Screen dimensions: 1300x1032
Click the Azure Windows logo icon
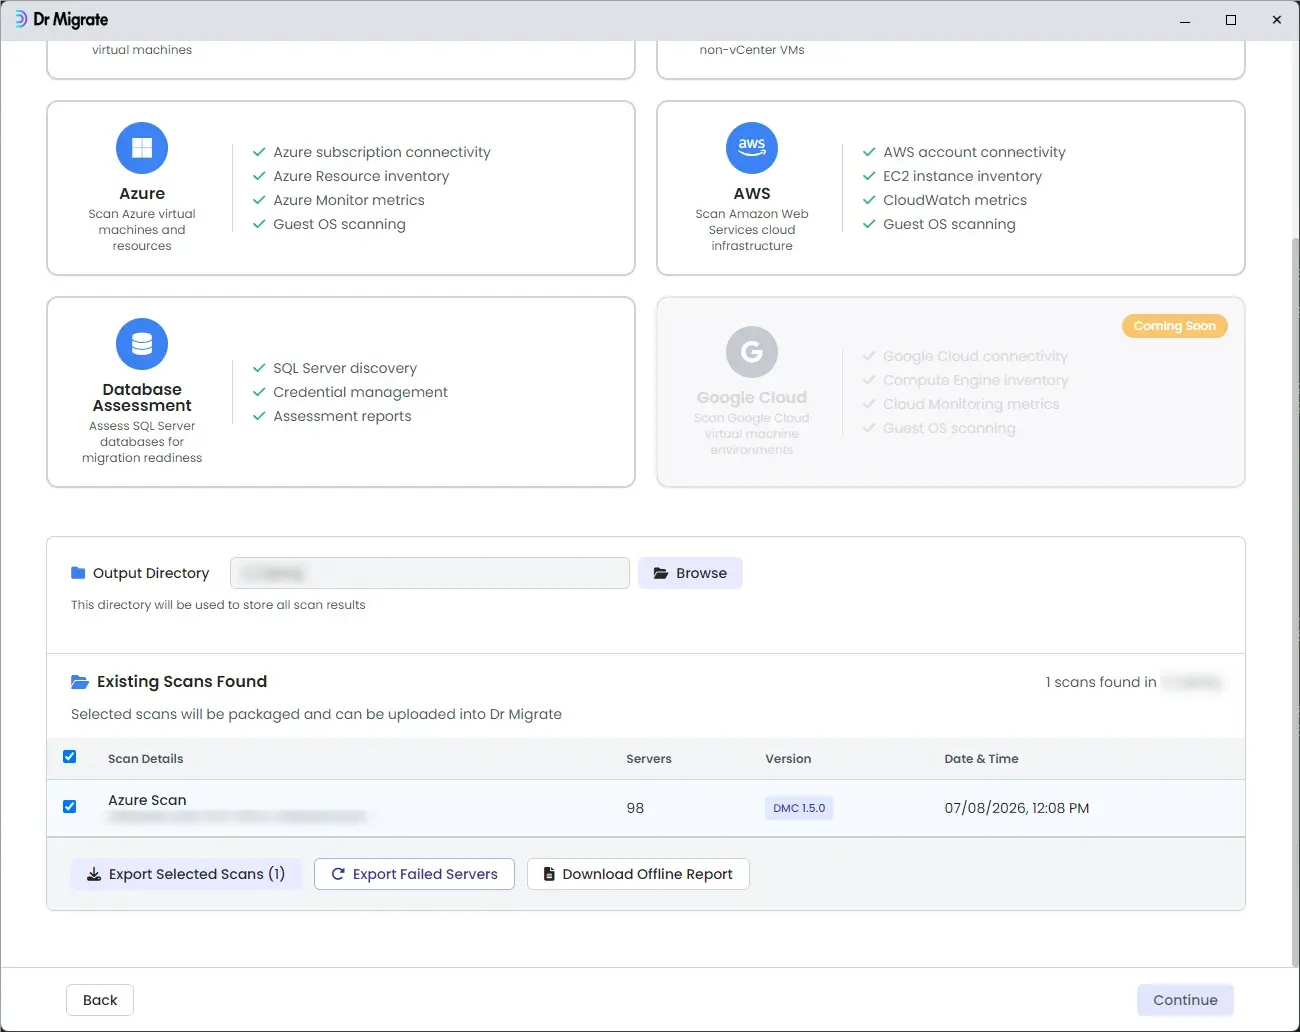(142, 148)
